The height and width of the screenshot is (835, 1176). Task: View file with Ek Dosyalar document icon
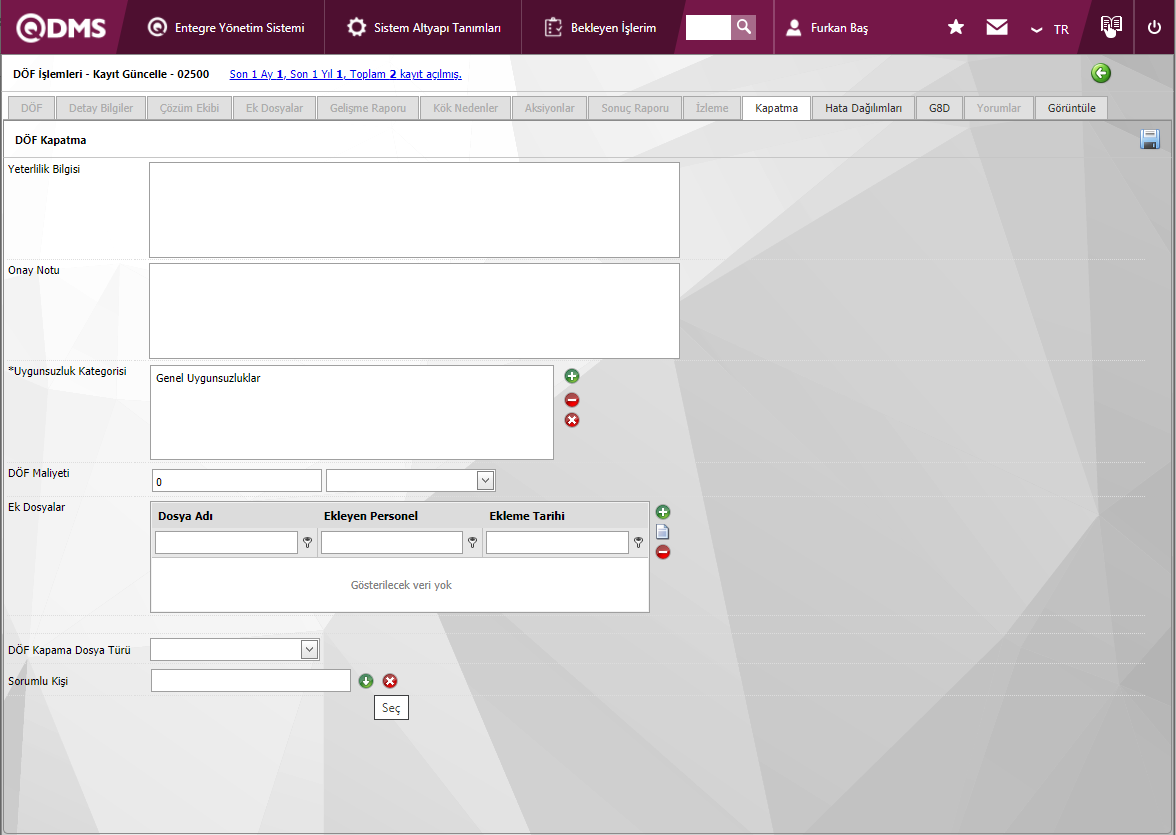(662, 532)
